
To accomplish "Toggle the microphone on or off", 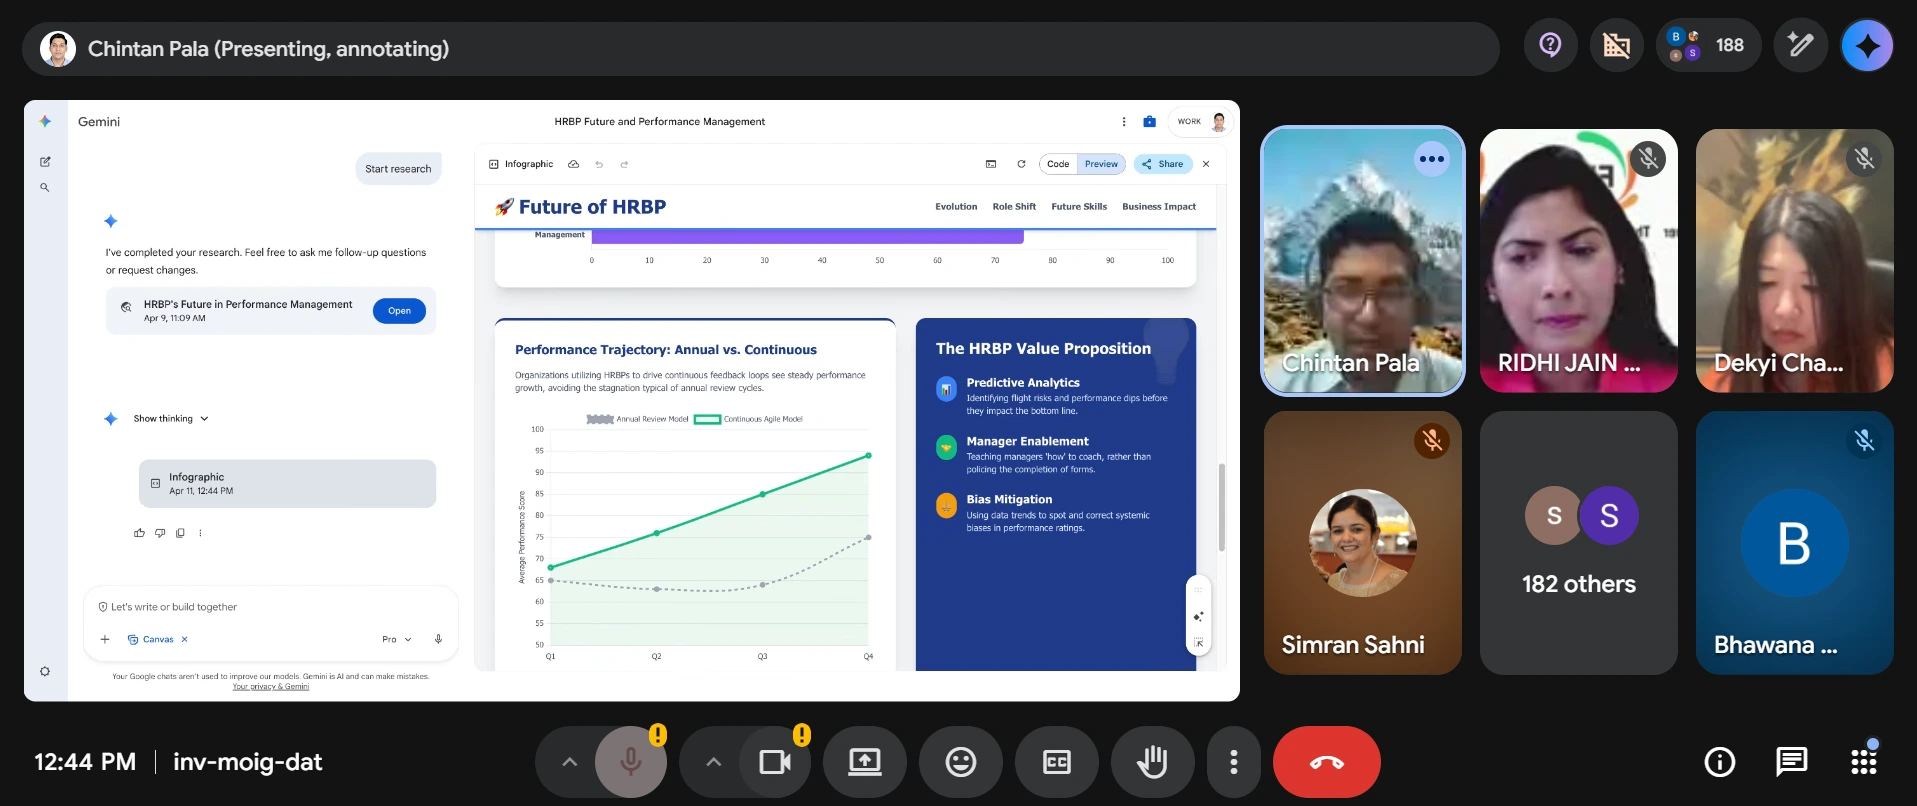I will pos(630,762).
